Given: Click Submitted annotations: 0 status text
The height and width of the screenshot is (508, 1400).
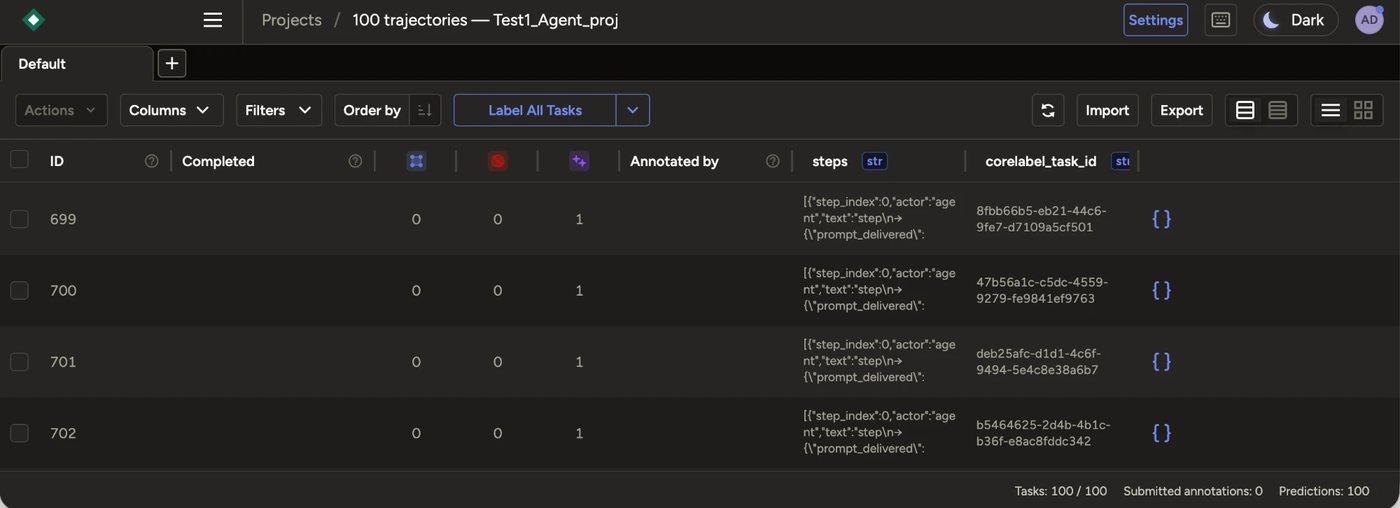Looking at the screenshot, I should [x=1193, y=491].
